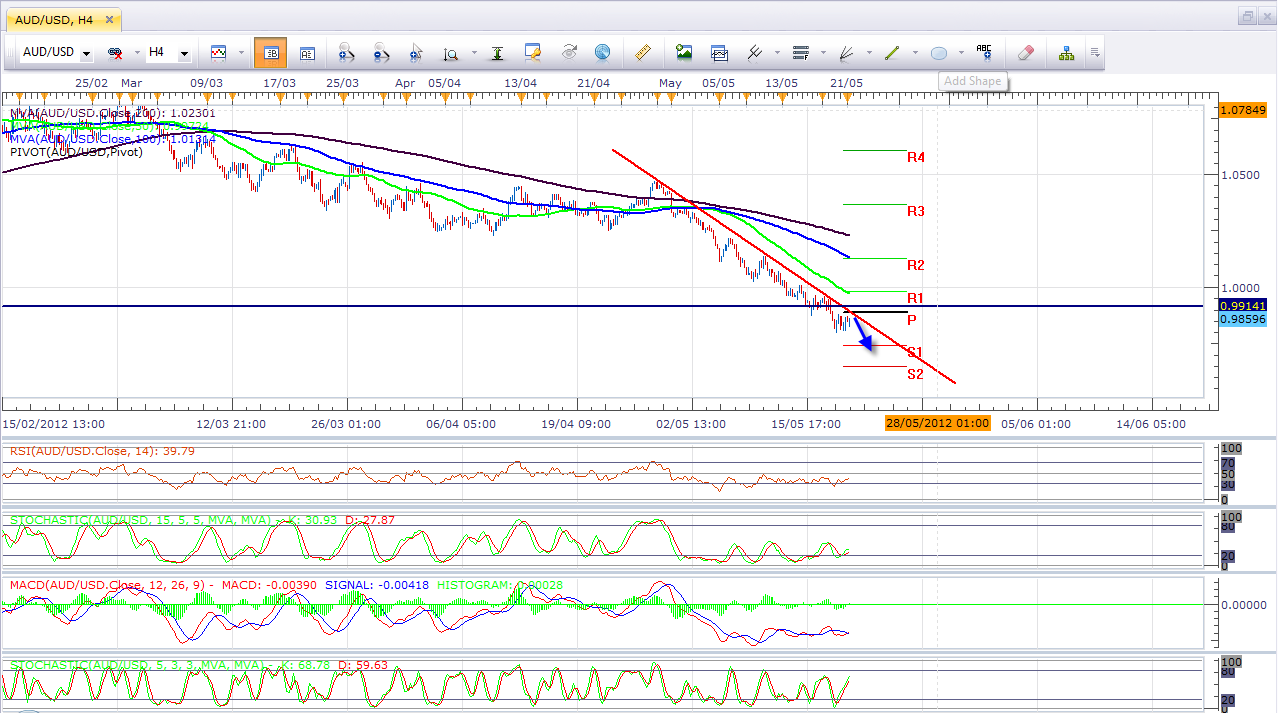
Task: Click the orange 28/05/2012 01:00 date tag
Action: click(x=937, y=423)
